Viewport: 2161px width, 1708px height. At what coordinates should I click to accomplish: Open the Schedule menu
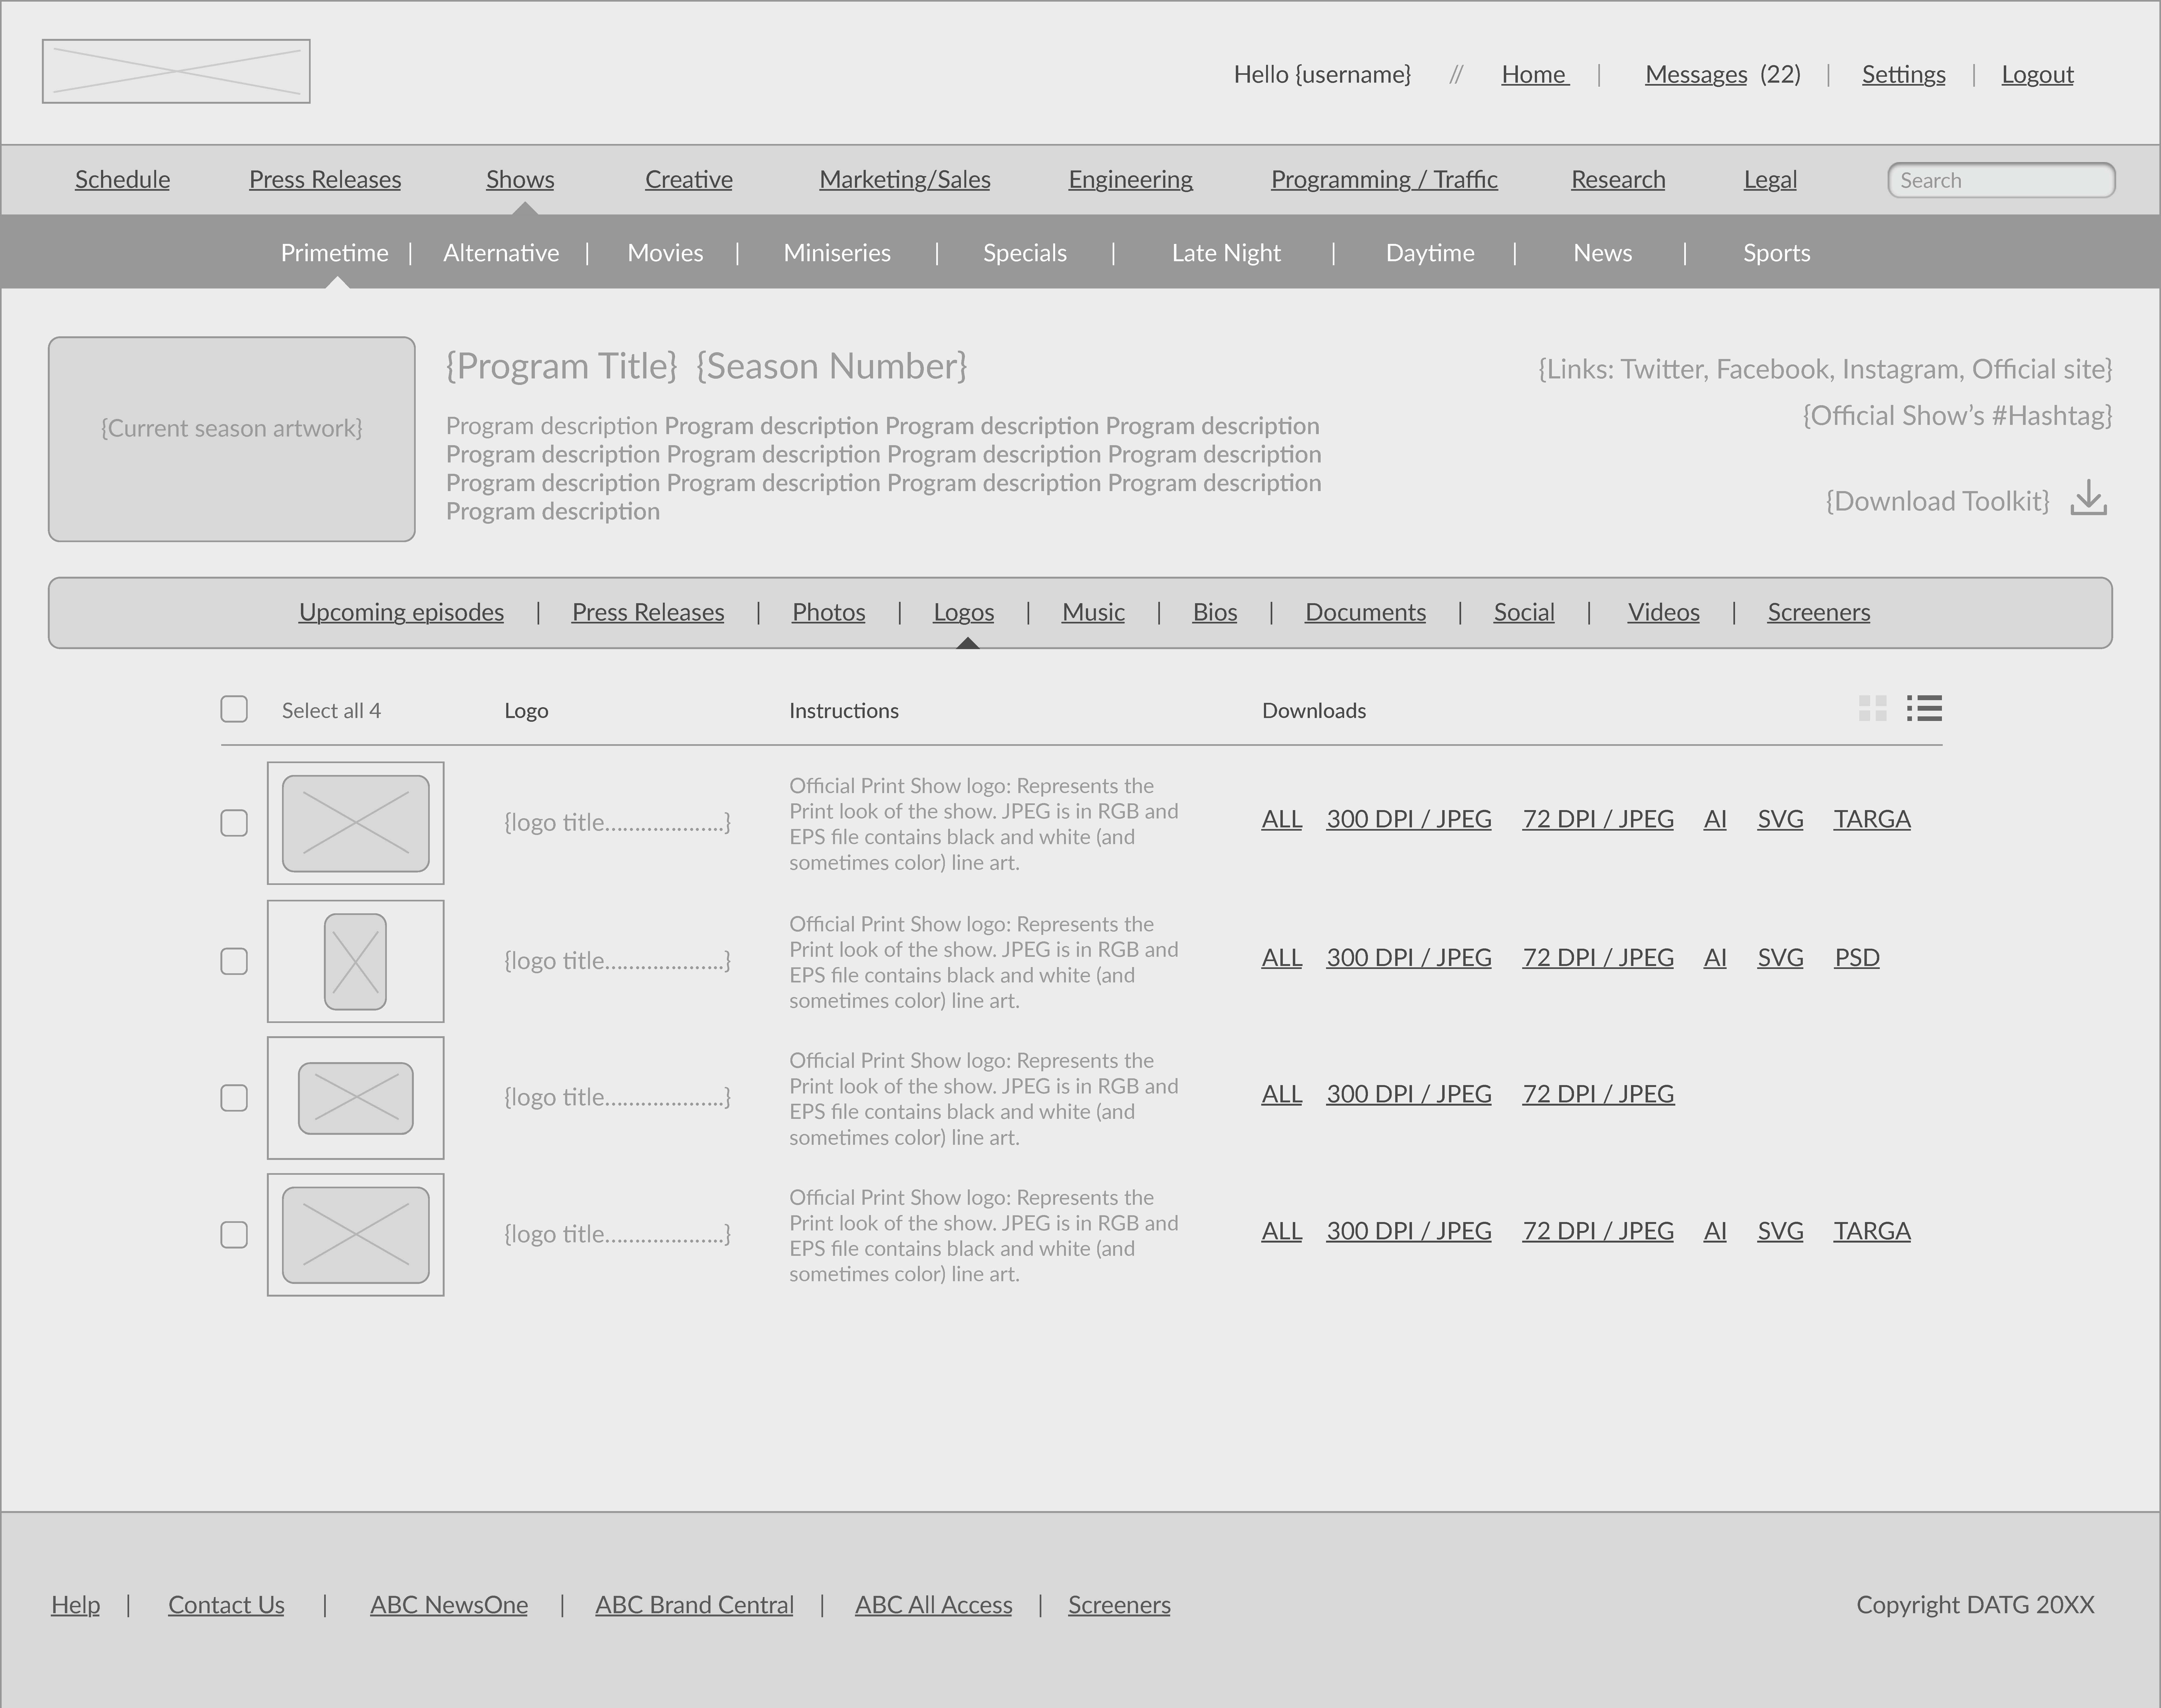point(122,180)
